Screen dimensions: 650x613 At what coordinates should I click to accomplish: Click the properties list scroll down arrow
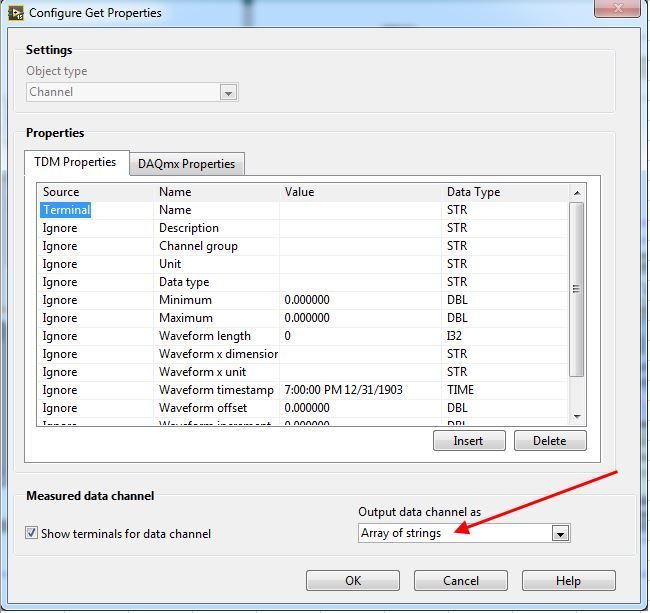click(577, 417)
